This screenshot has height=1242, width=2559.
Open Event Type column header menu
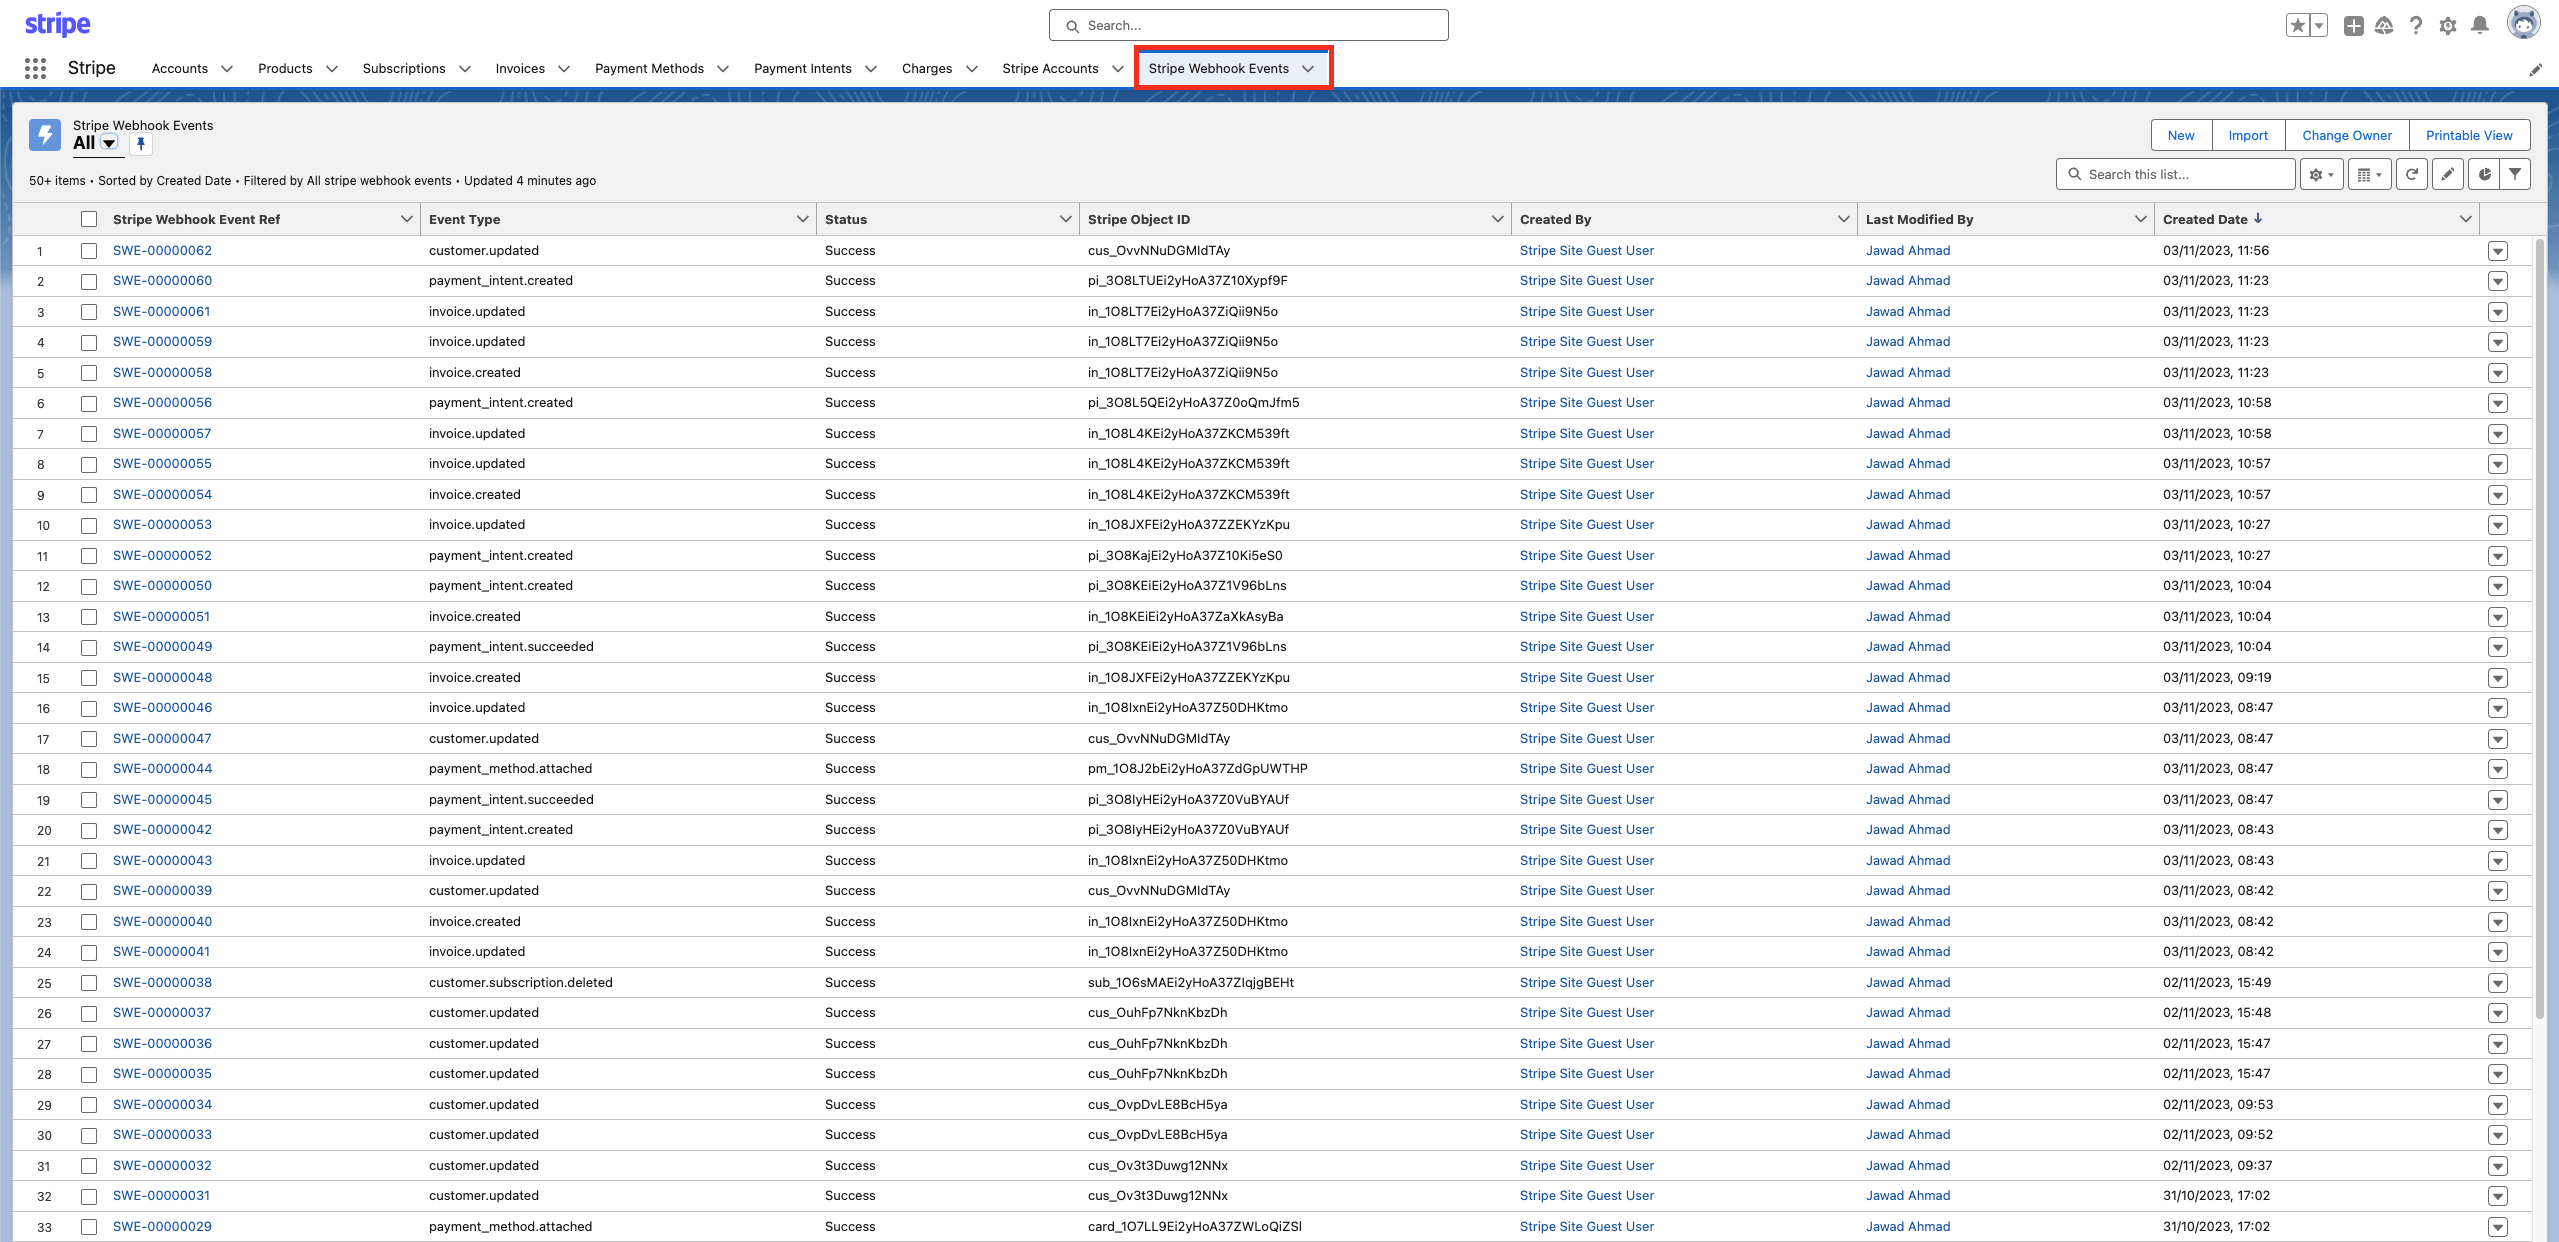pyautogui.click(x=802, y=219)
